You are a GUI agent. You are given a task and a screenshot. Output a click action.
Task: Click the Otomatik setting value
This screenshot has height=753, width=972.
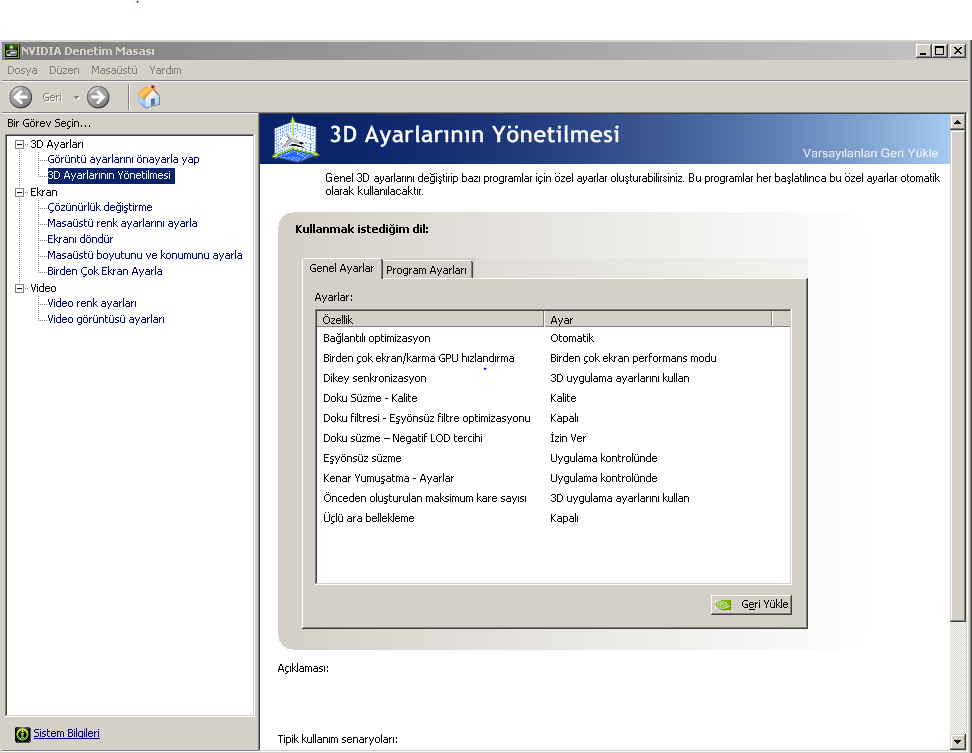coord(572,338)
